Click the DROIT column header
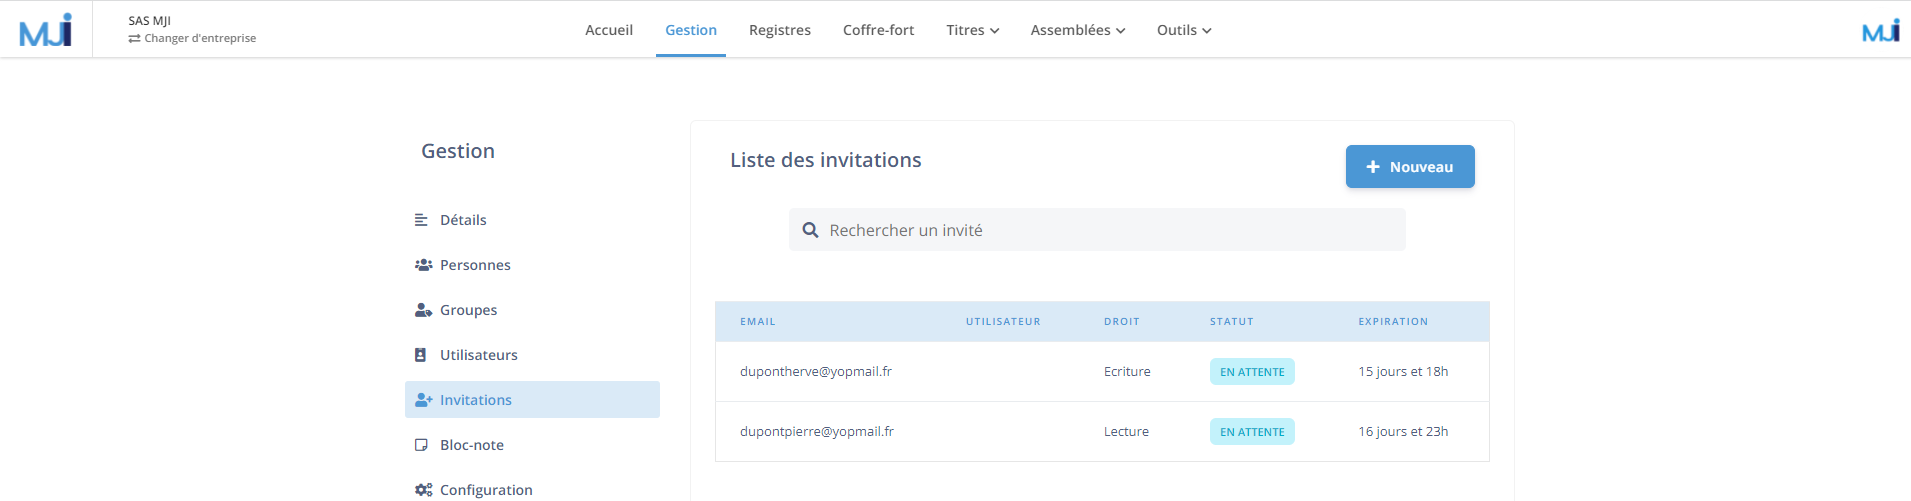Screen dimensions: 1911x501 pos(1122,322)
